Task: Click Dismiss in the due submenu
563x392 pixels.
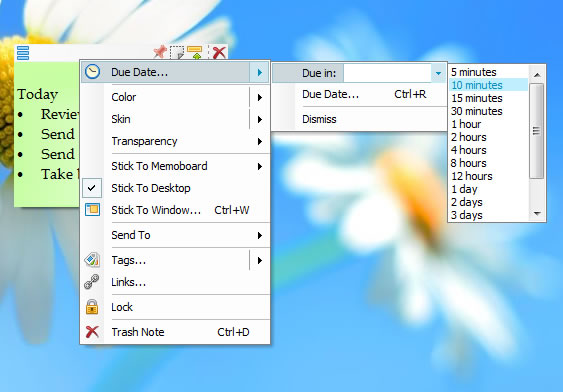Action: tap(359, 119)
